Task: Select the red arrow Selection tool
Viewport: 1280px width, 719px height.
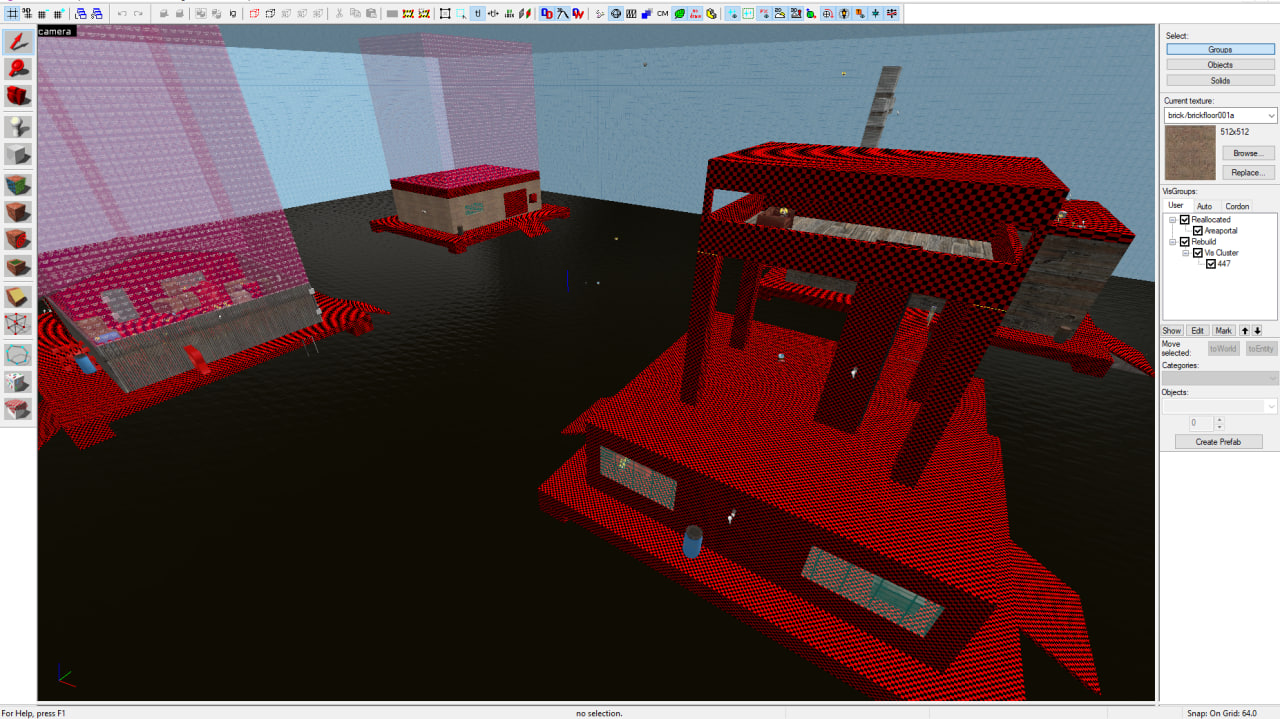Action: 18,42
